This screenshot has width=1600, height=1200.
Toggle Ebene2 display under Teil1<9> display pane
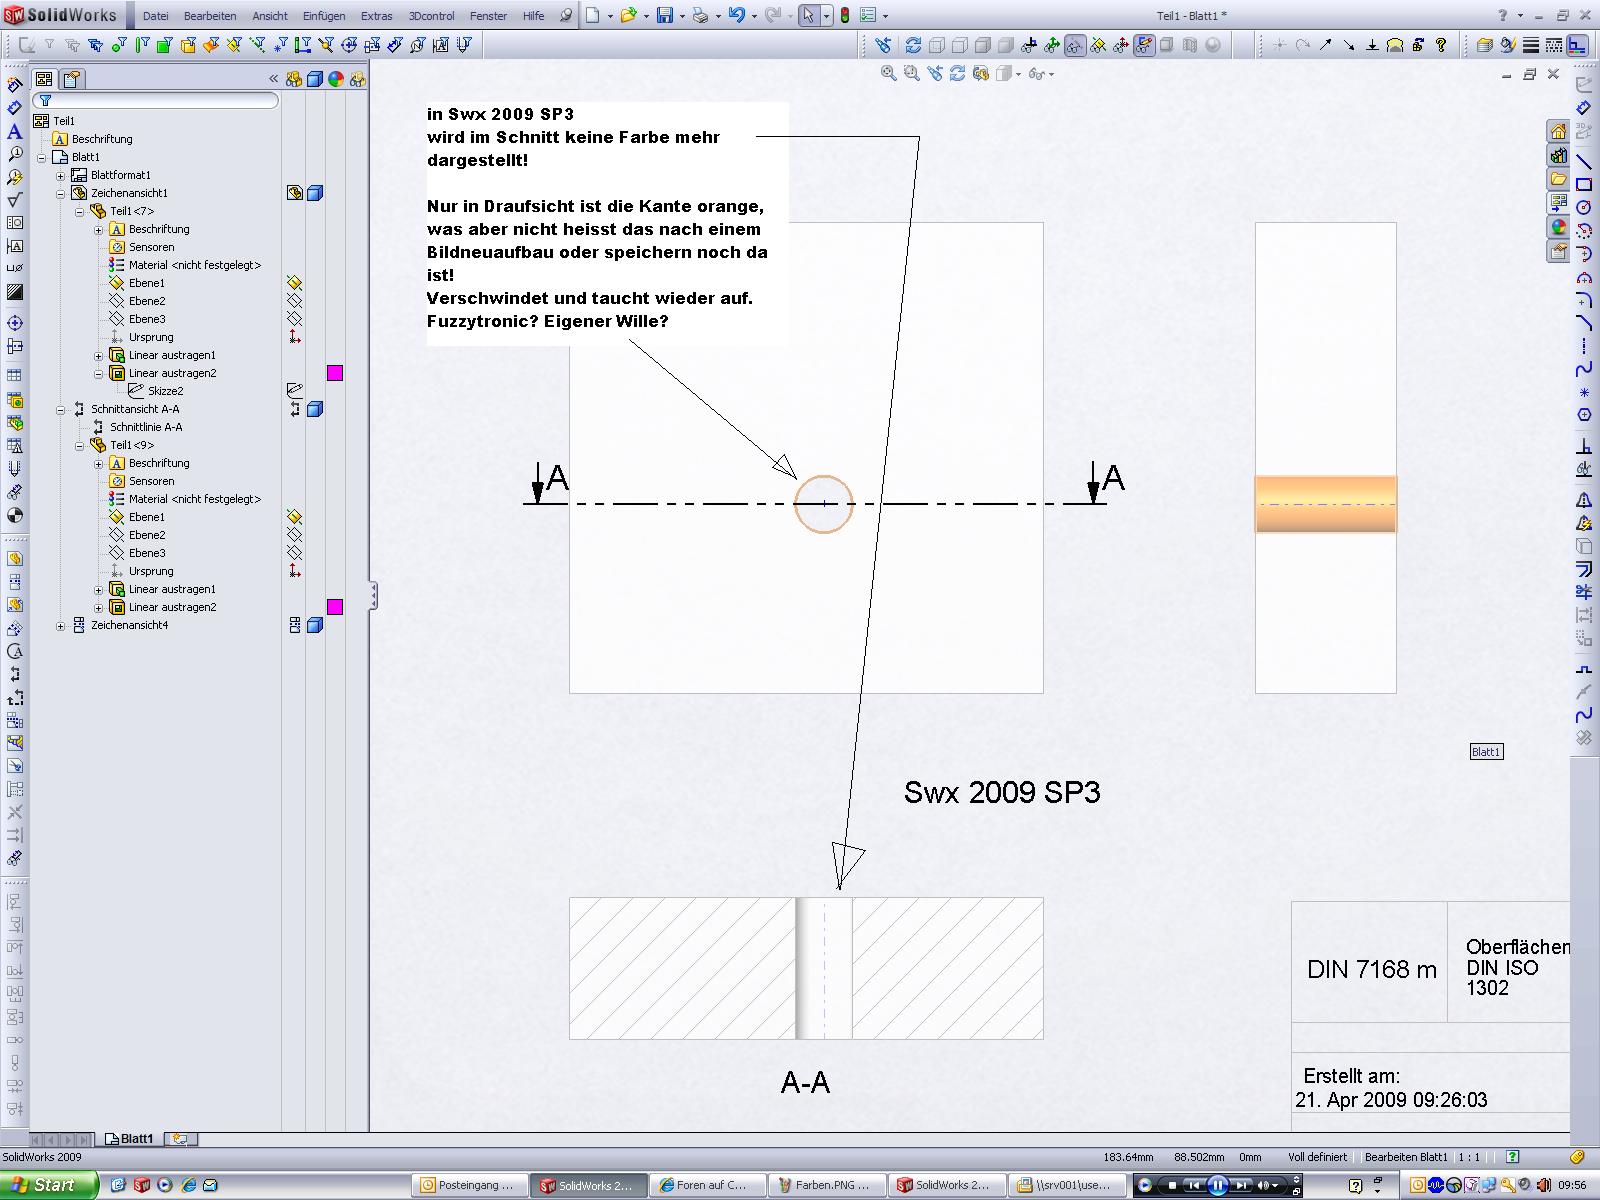(x=294, y=535)
